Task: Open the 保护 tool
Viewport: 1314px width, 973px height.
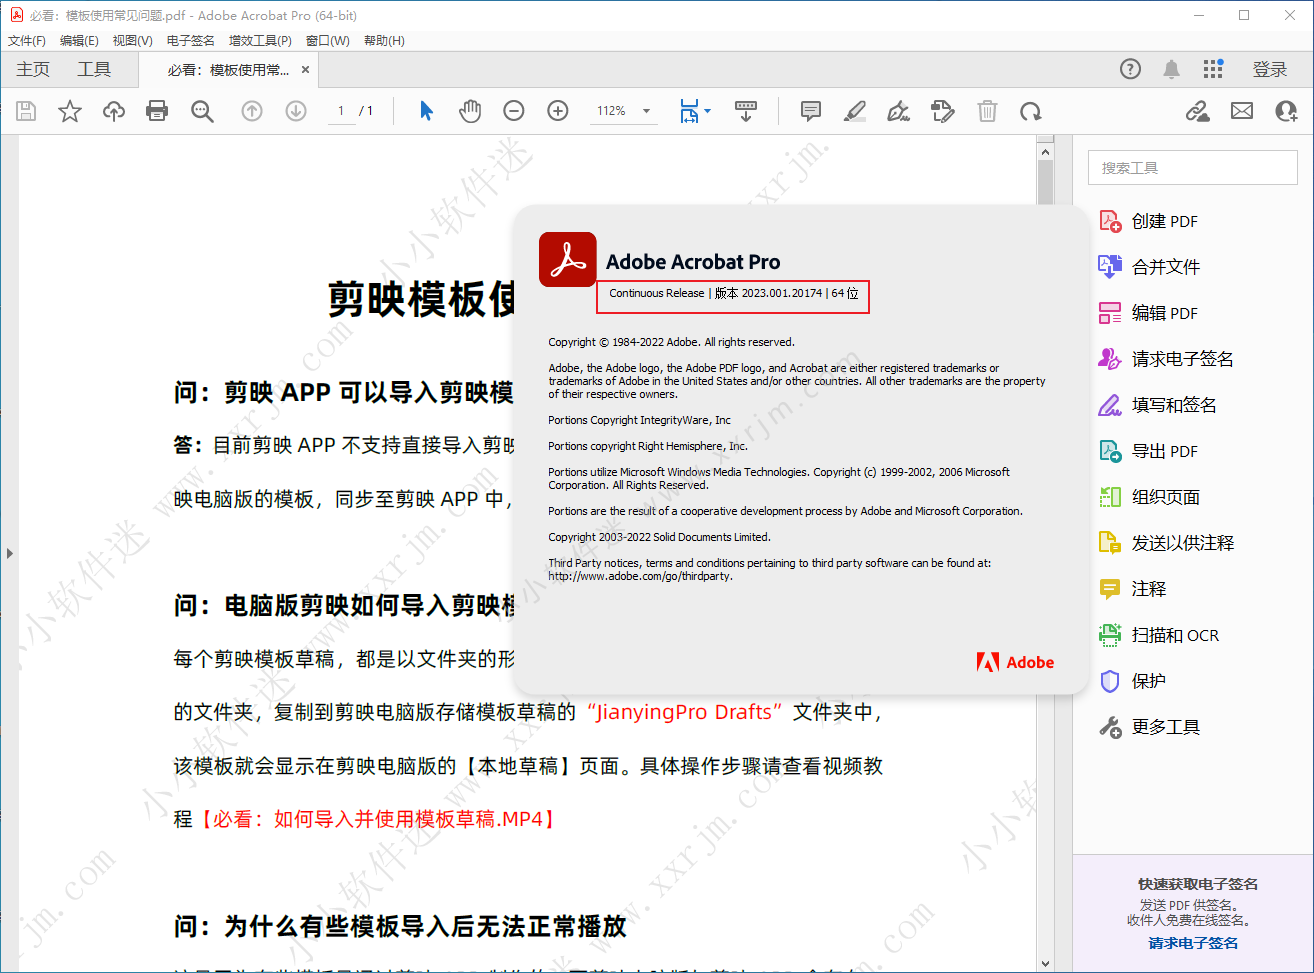Action: pyautogui.click(x=1132, y=681)
